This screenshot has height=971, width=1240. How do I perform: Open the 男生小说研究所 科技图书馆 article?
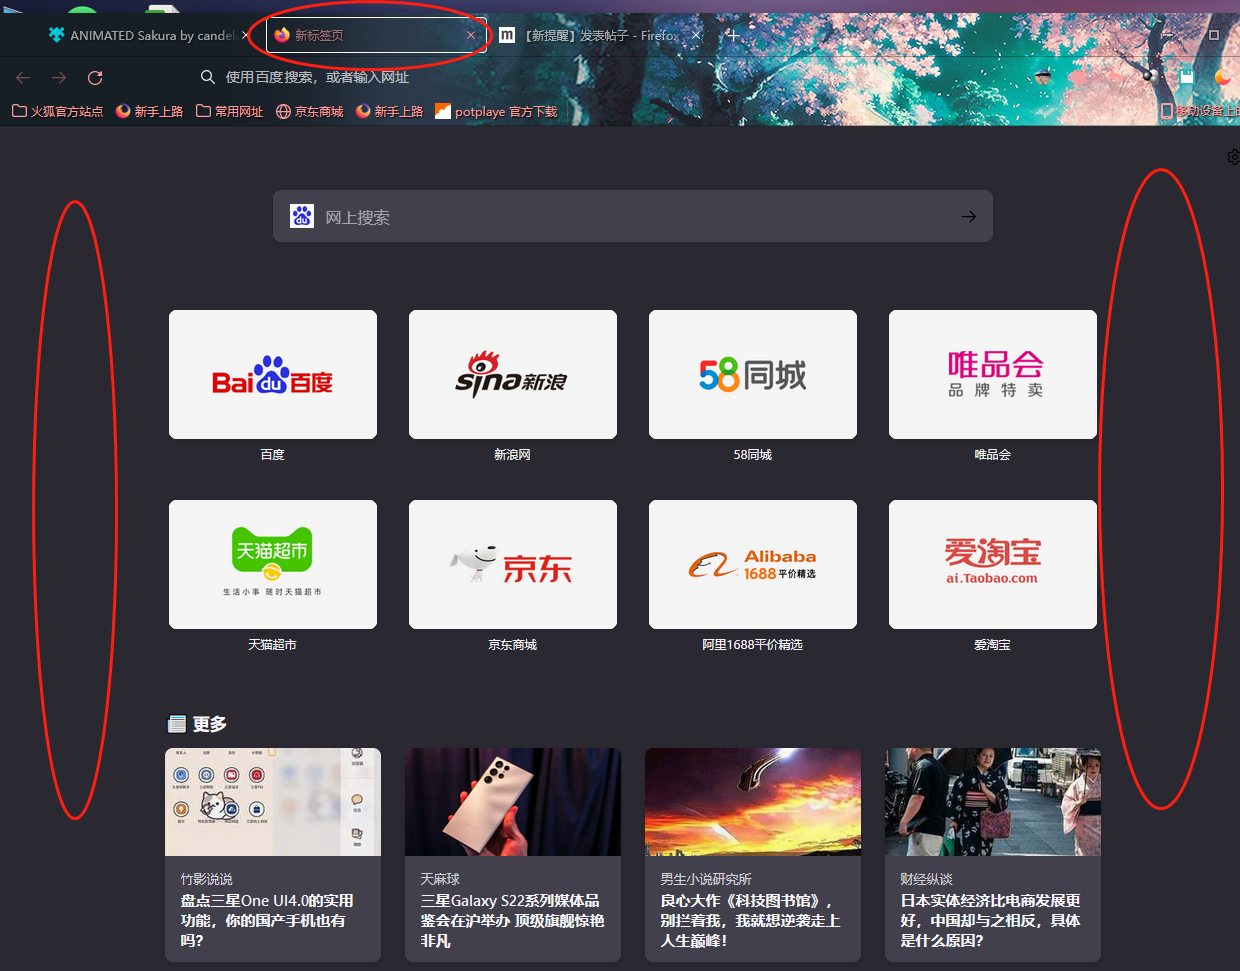[x=753, y=855]
